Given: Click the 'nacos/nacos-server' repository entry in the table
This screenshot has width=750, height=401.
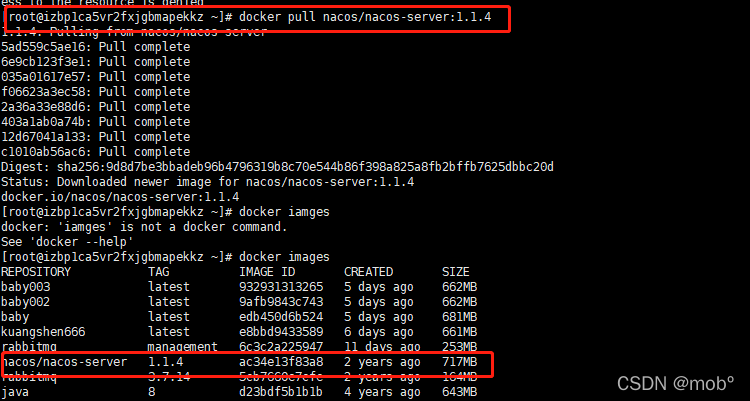Looking at the screenshot, I should click(64, 362).
